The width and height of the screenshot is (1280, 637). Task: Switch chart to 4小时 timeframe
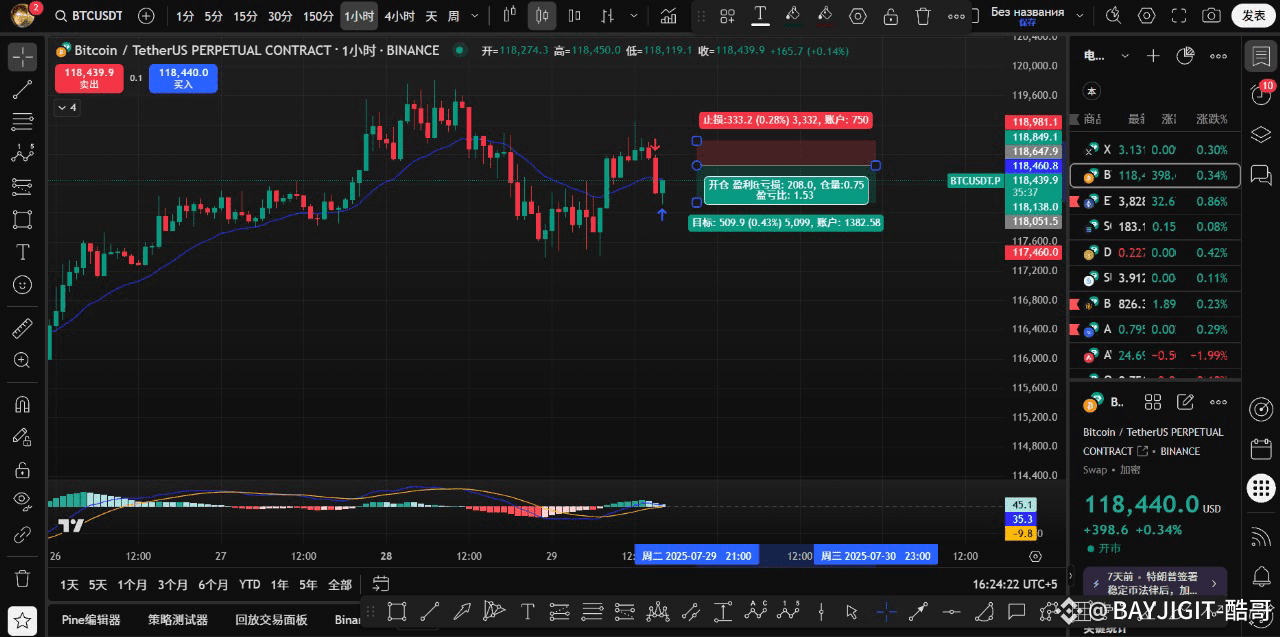point(399,16)
